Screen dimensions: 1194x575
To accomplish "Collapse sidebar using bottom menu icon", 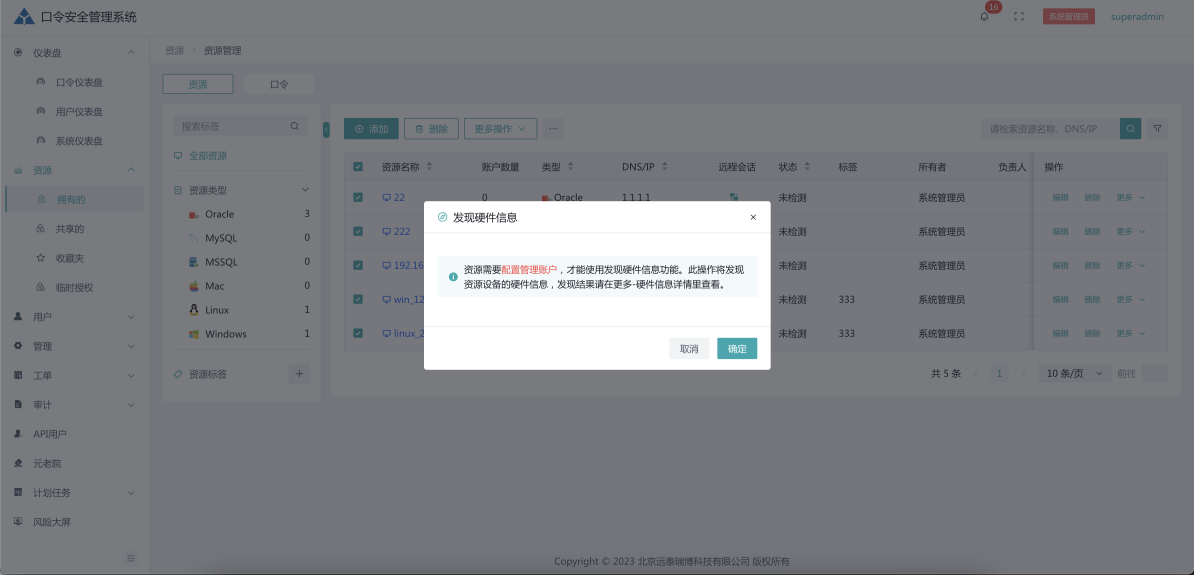I will (130, 557).
